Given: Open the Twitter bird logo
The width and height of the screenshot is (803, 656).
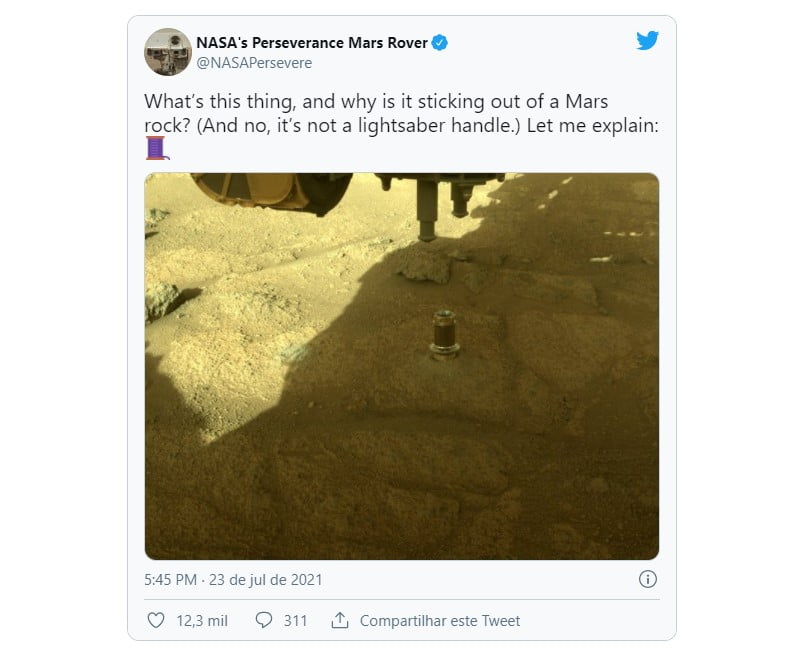Looking at the screenshot, I should click(x=647, y=40).
